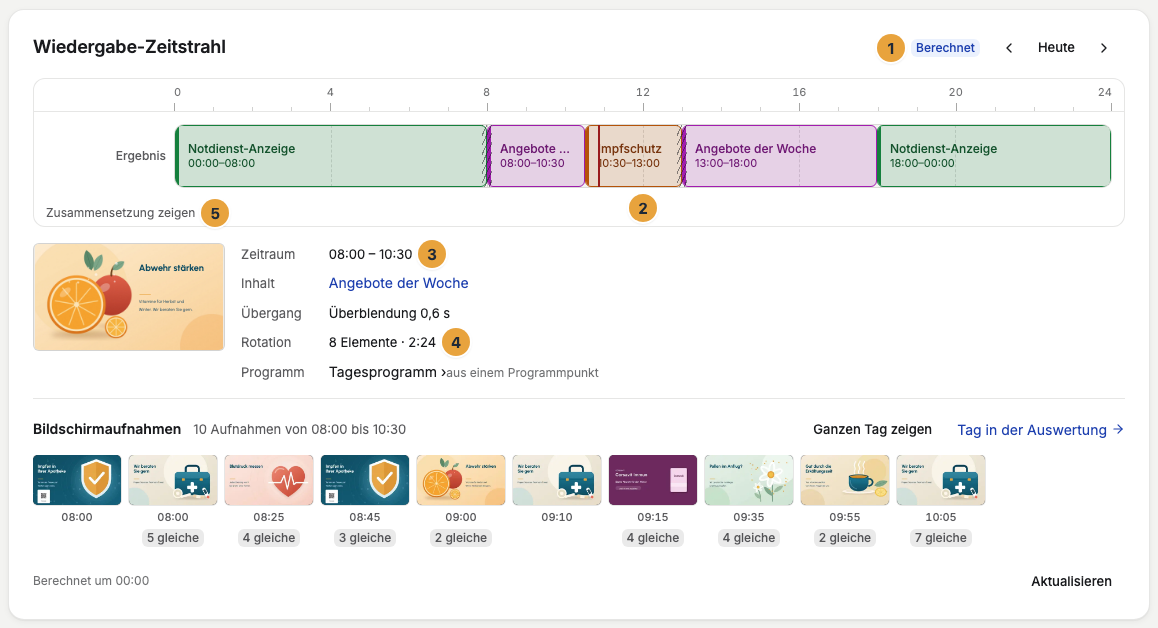Screen dimensions: 1158x628
Task: Open Tagesprogramm program link
Action: 387,372
